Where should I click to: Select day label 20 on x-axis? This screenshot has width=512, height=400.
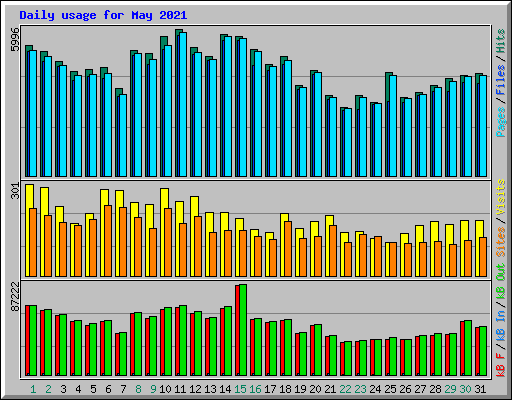(315, 389)
